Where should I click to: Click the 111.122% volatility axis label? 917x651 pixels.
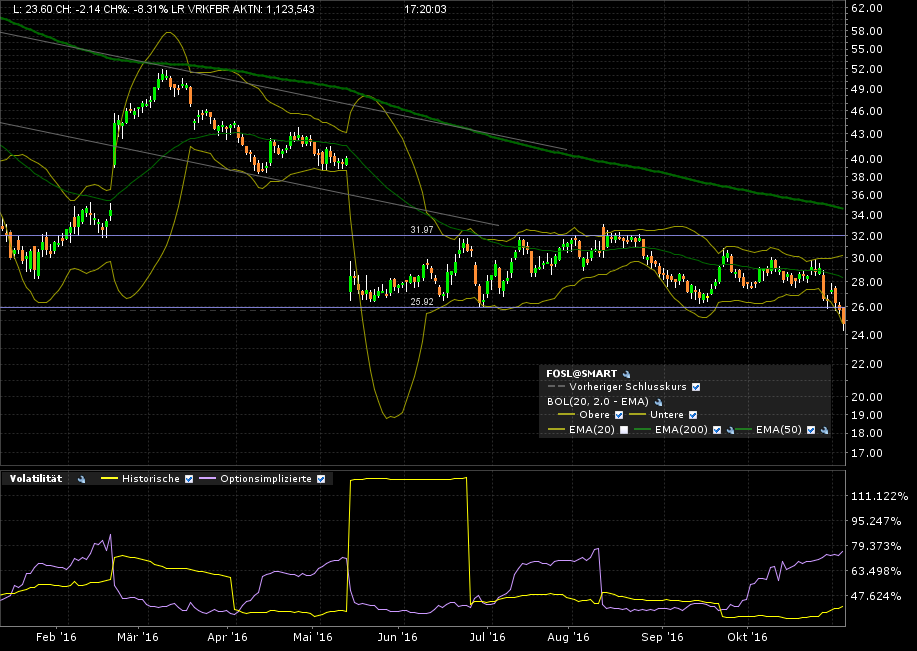coord(878,497)
